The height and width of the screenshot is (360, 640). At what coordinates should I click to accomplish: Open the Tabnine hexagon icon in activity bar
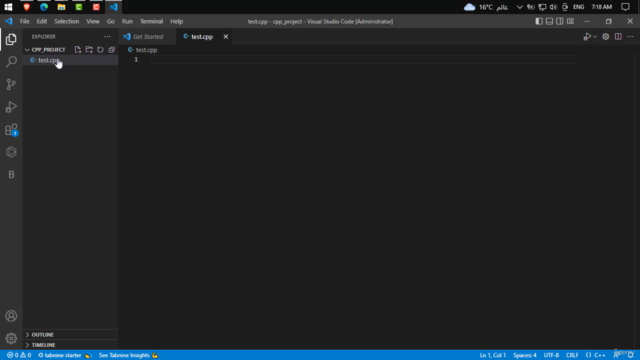[11, 152]
